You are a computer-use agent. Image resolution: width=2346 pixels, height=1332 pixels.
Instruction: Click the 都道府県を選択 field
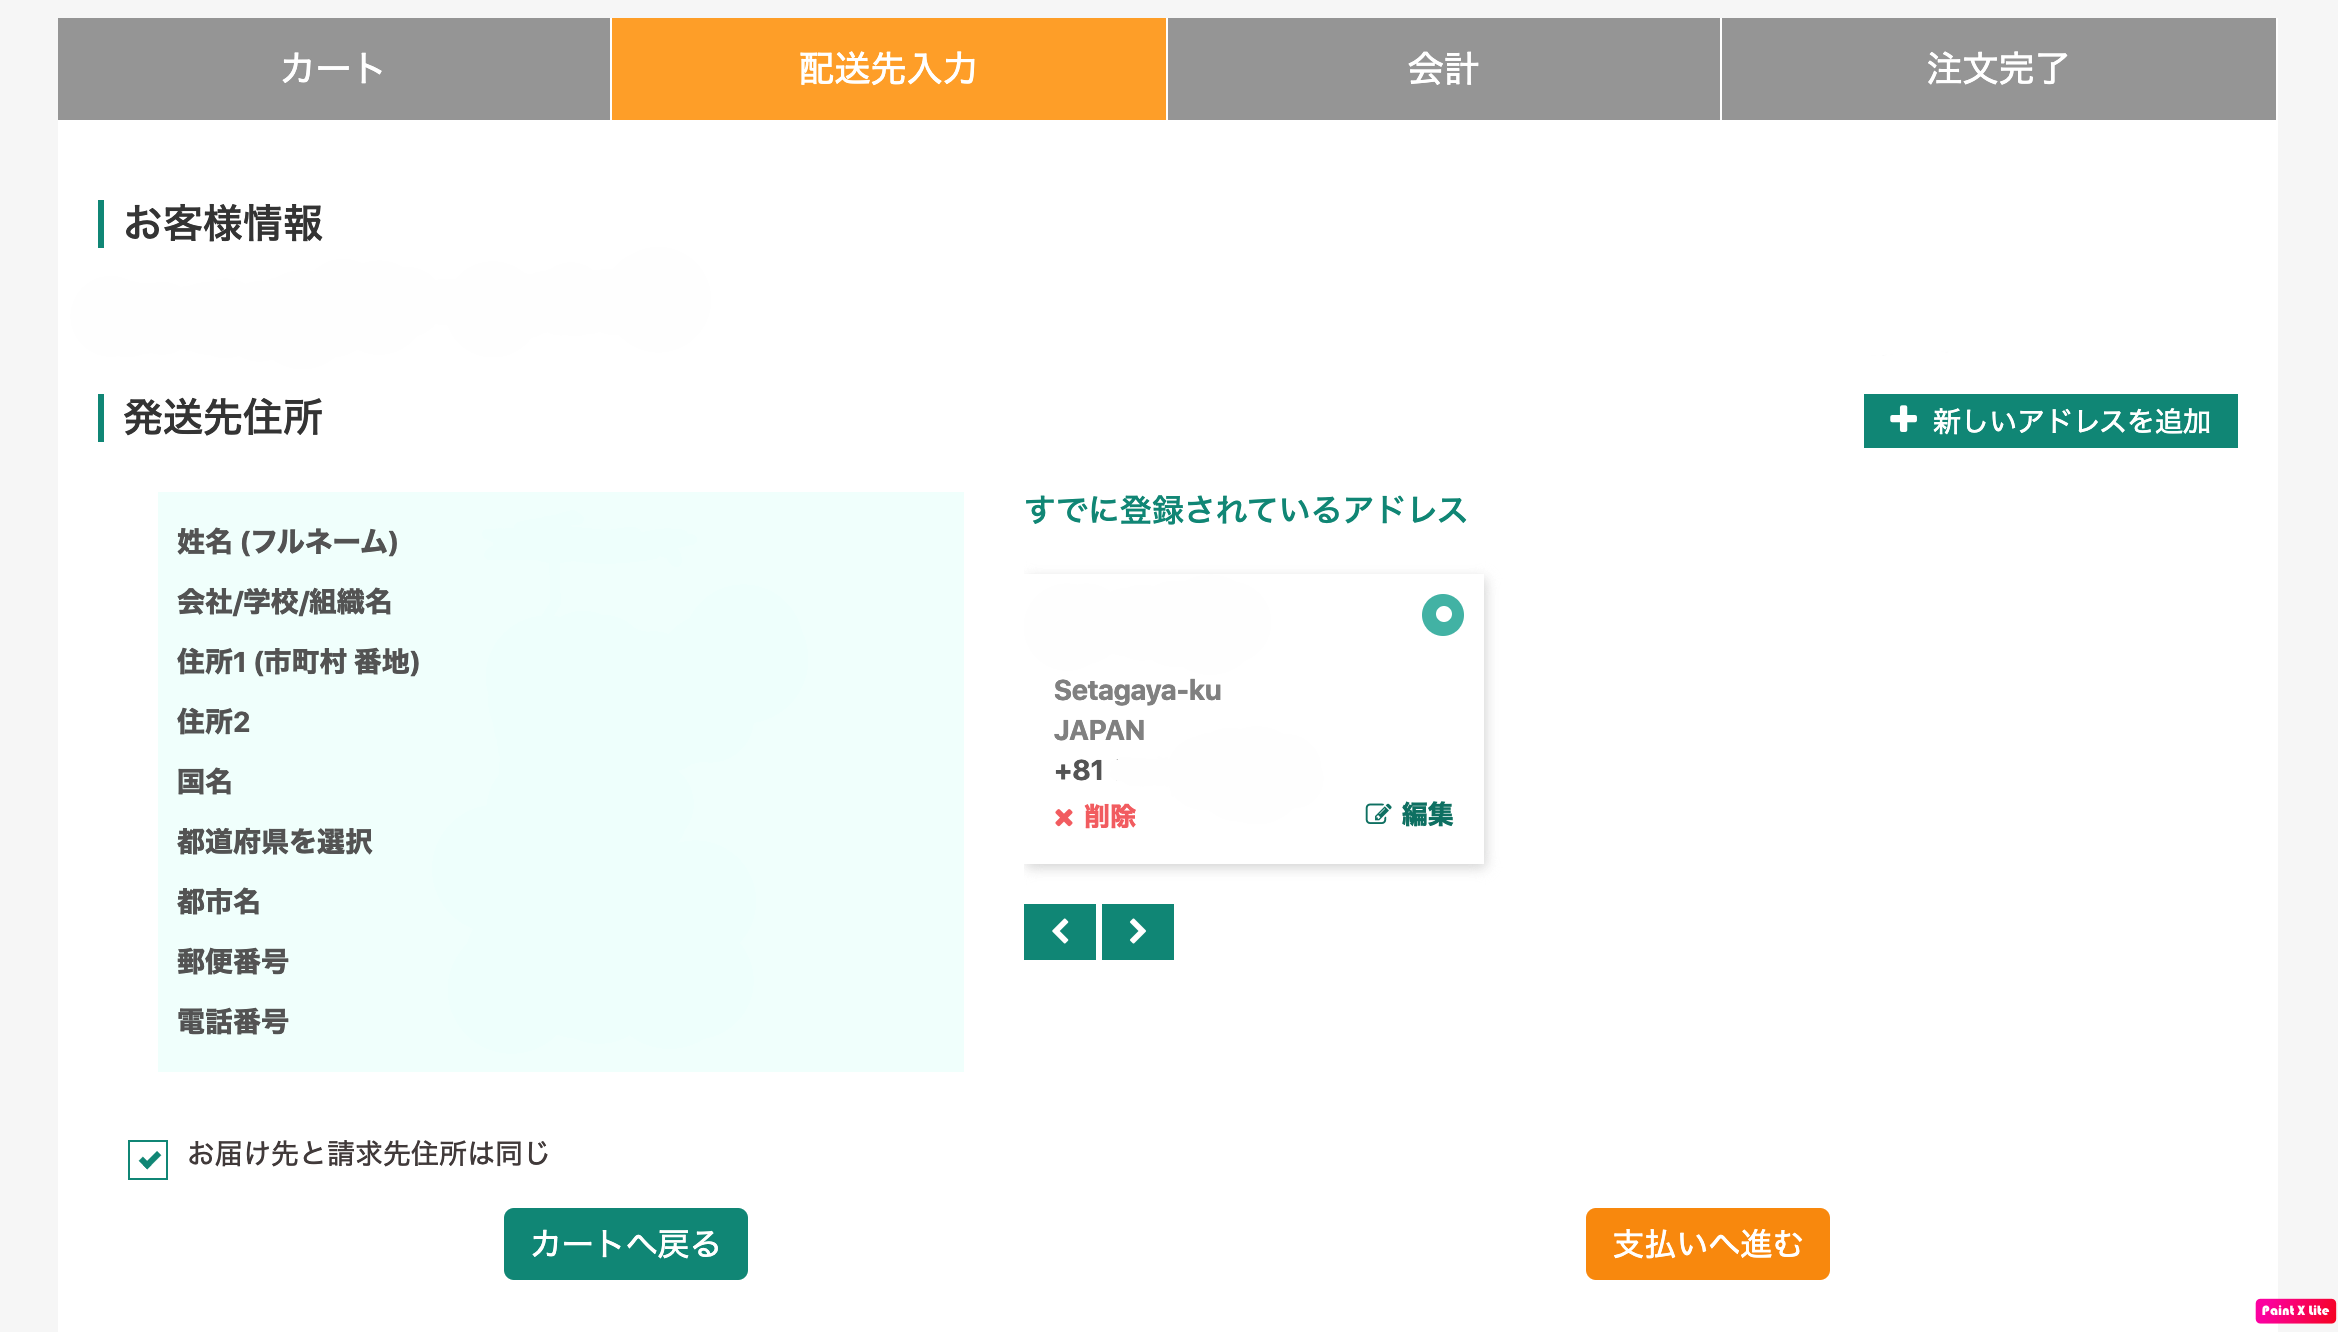[x=275, y=842]
